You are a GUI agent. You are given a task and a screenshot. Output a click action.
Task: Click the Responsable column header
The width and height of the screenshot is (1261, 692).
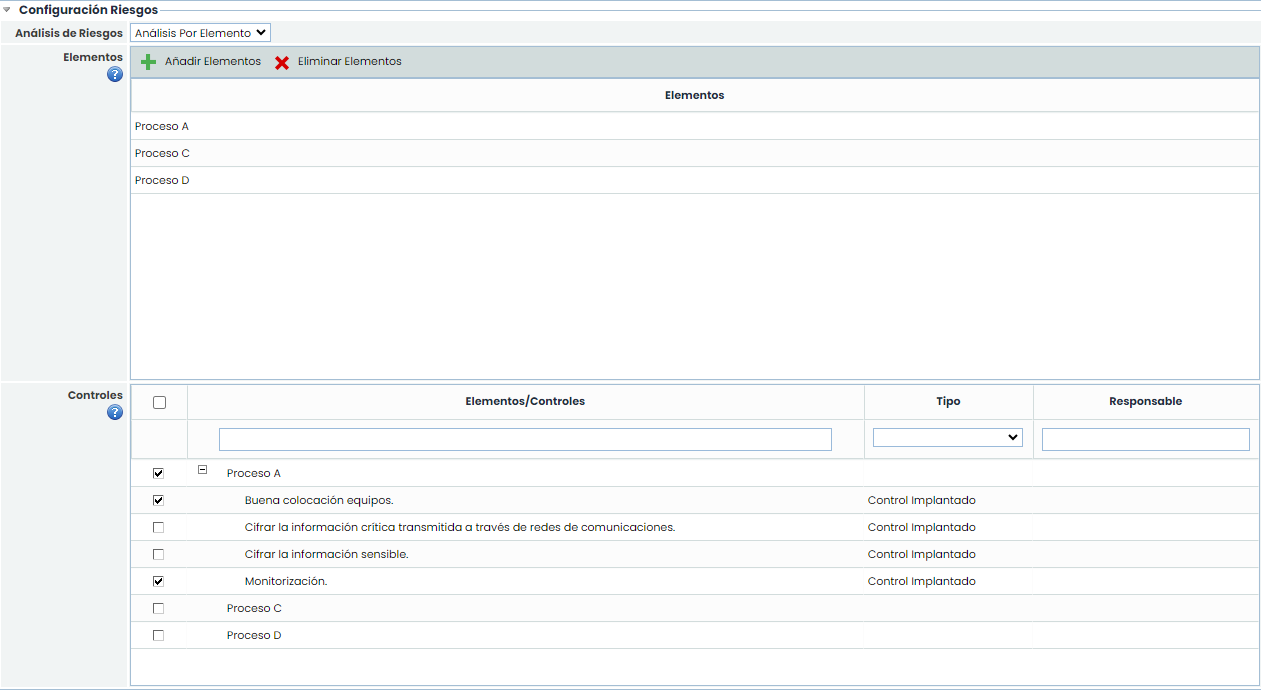point(1145,402)
